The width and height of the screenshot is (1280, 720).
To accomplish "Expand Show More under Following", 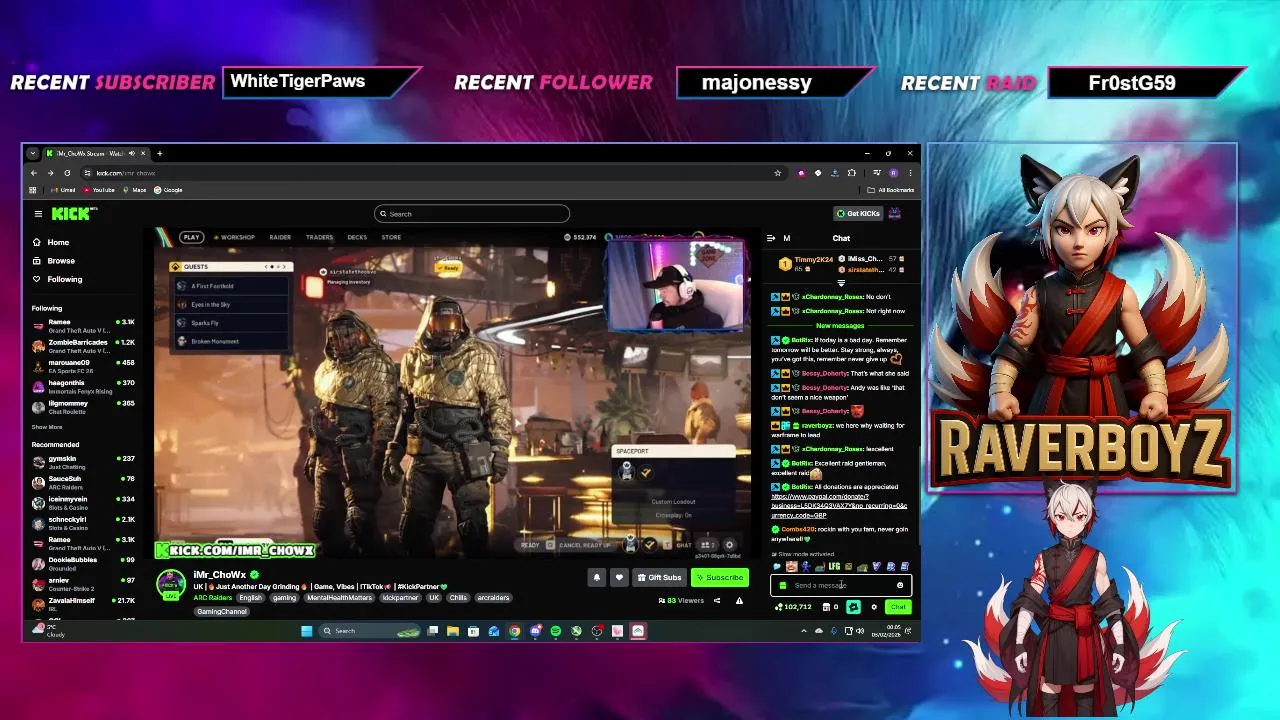I will coord(47,427).
